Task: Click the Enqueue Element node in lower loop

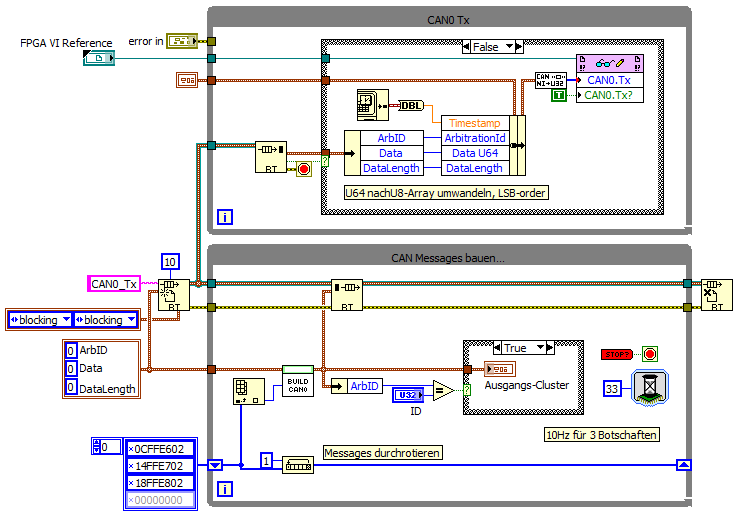Action: 347,295
